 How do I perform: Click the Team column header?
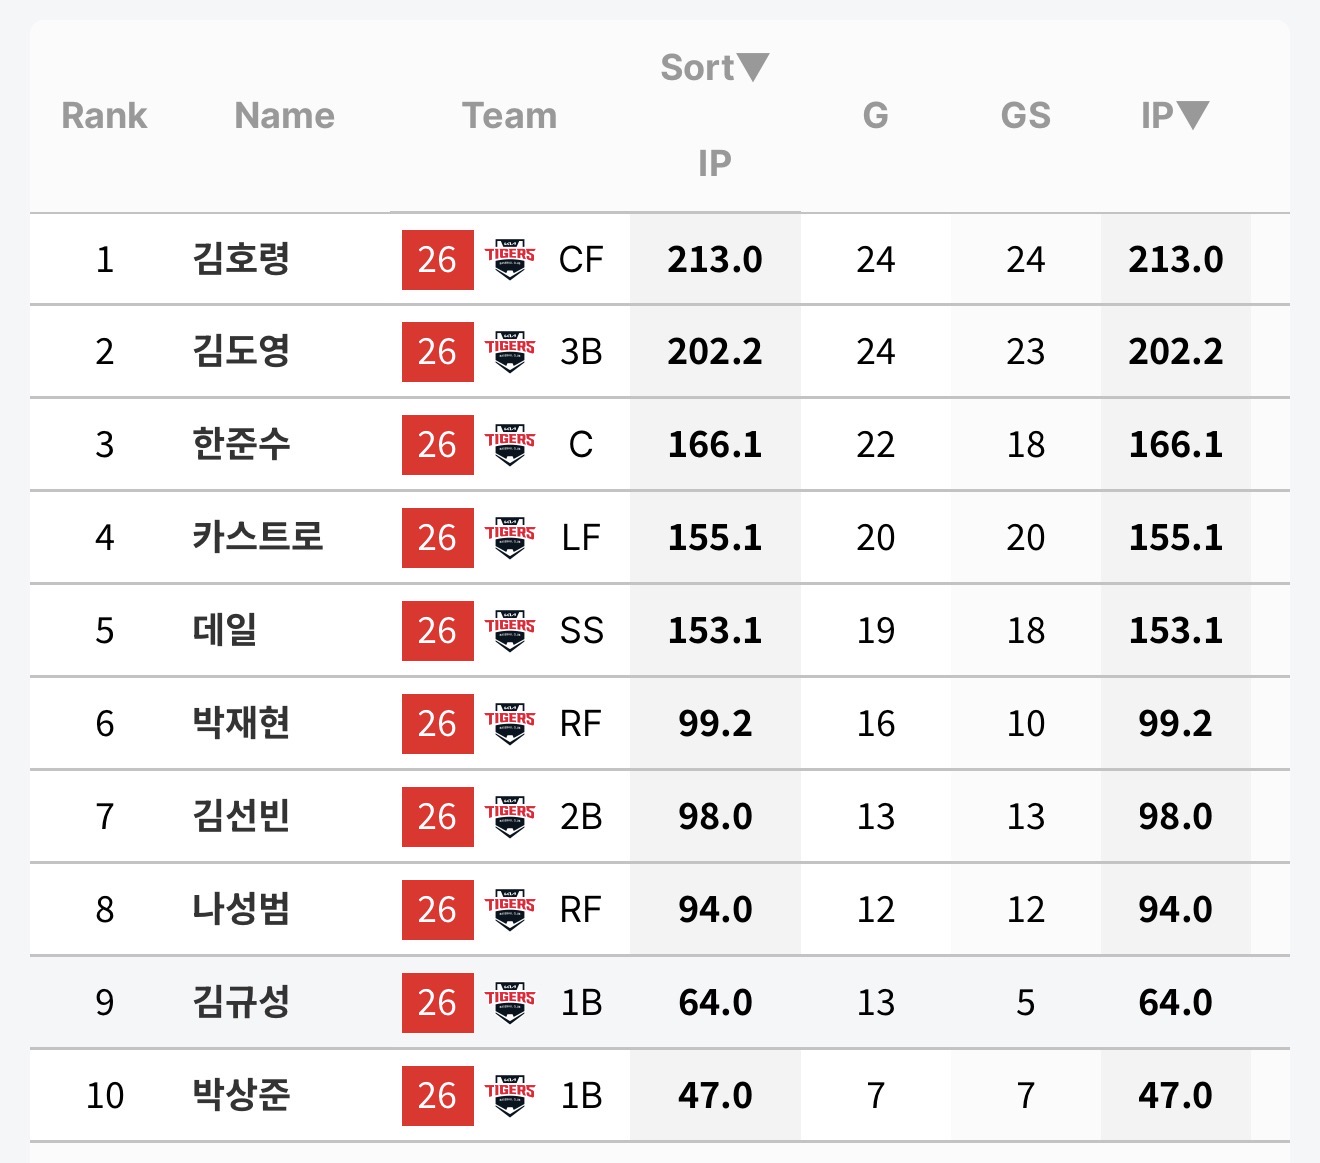[509, 115]
